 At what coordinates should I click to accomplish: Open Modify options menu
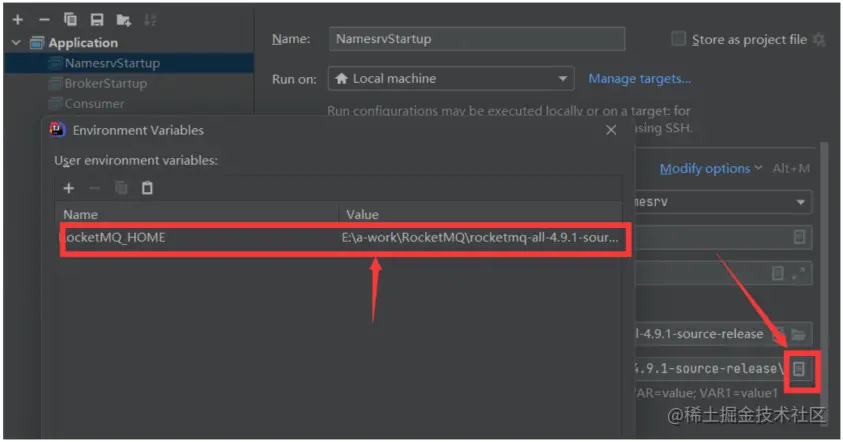click(710, 169)
